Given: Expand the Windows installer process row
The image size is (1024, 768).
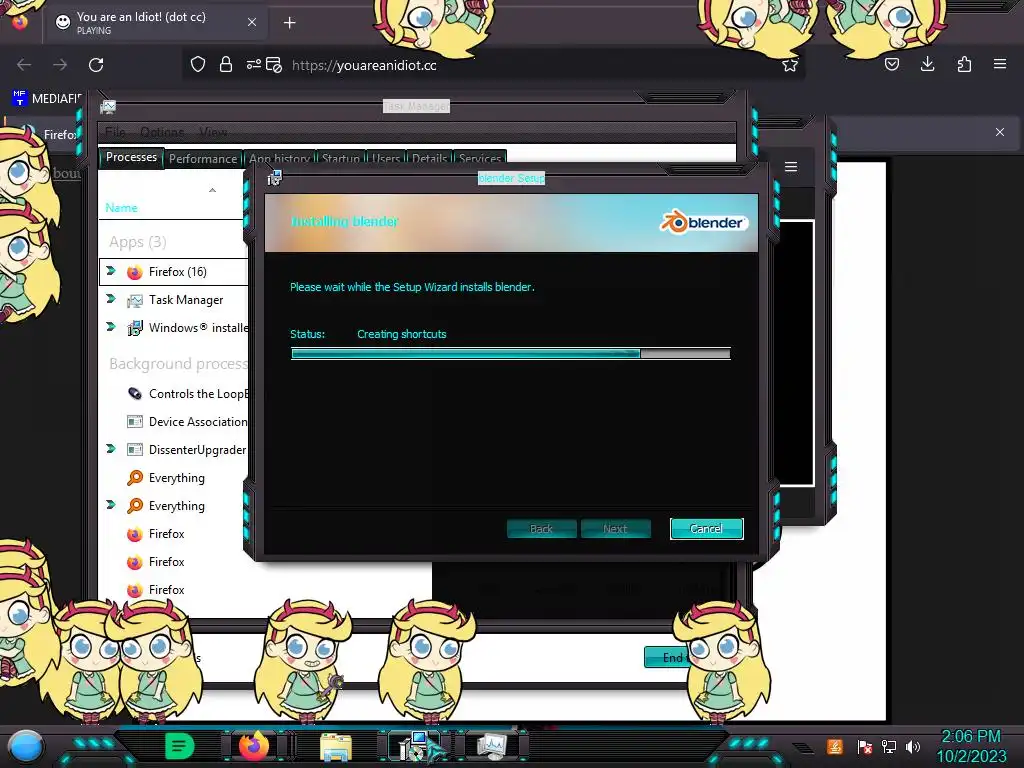Looking at the screenshot, I should tap(111, 327).
